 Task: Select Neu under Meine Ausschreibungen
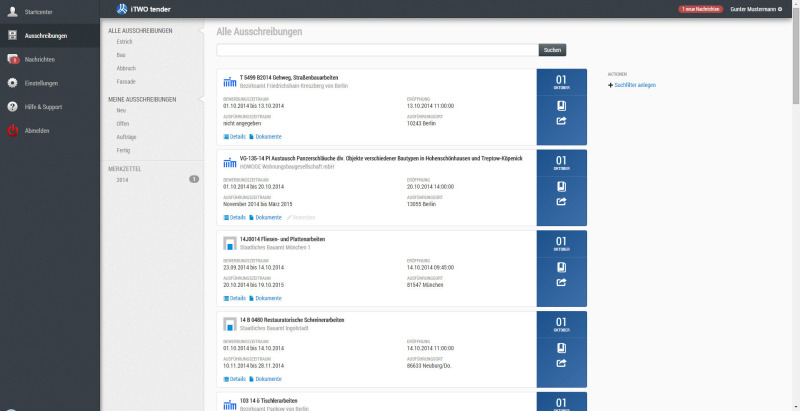121,111
